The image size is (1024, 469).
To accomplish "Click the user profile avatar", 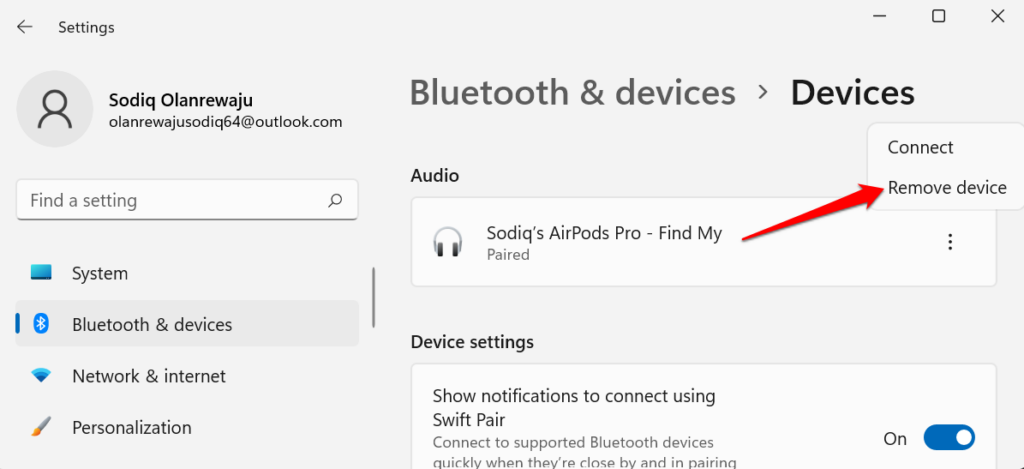I will [56, 111].
